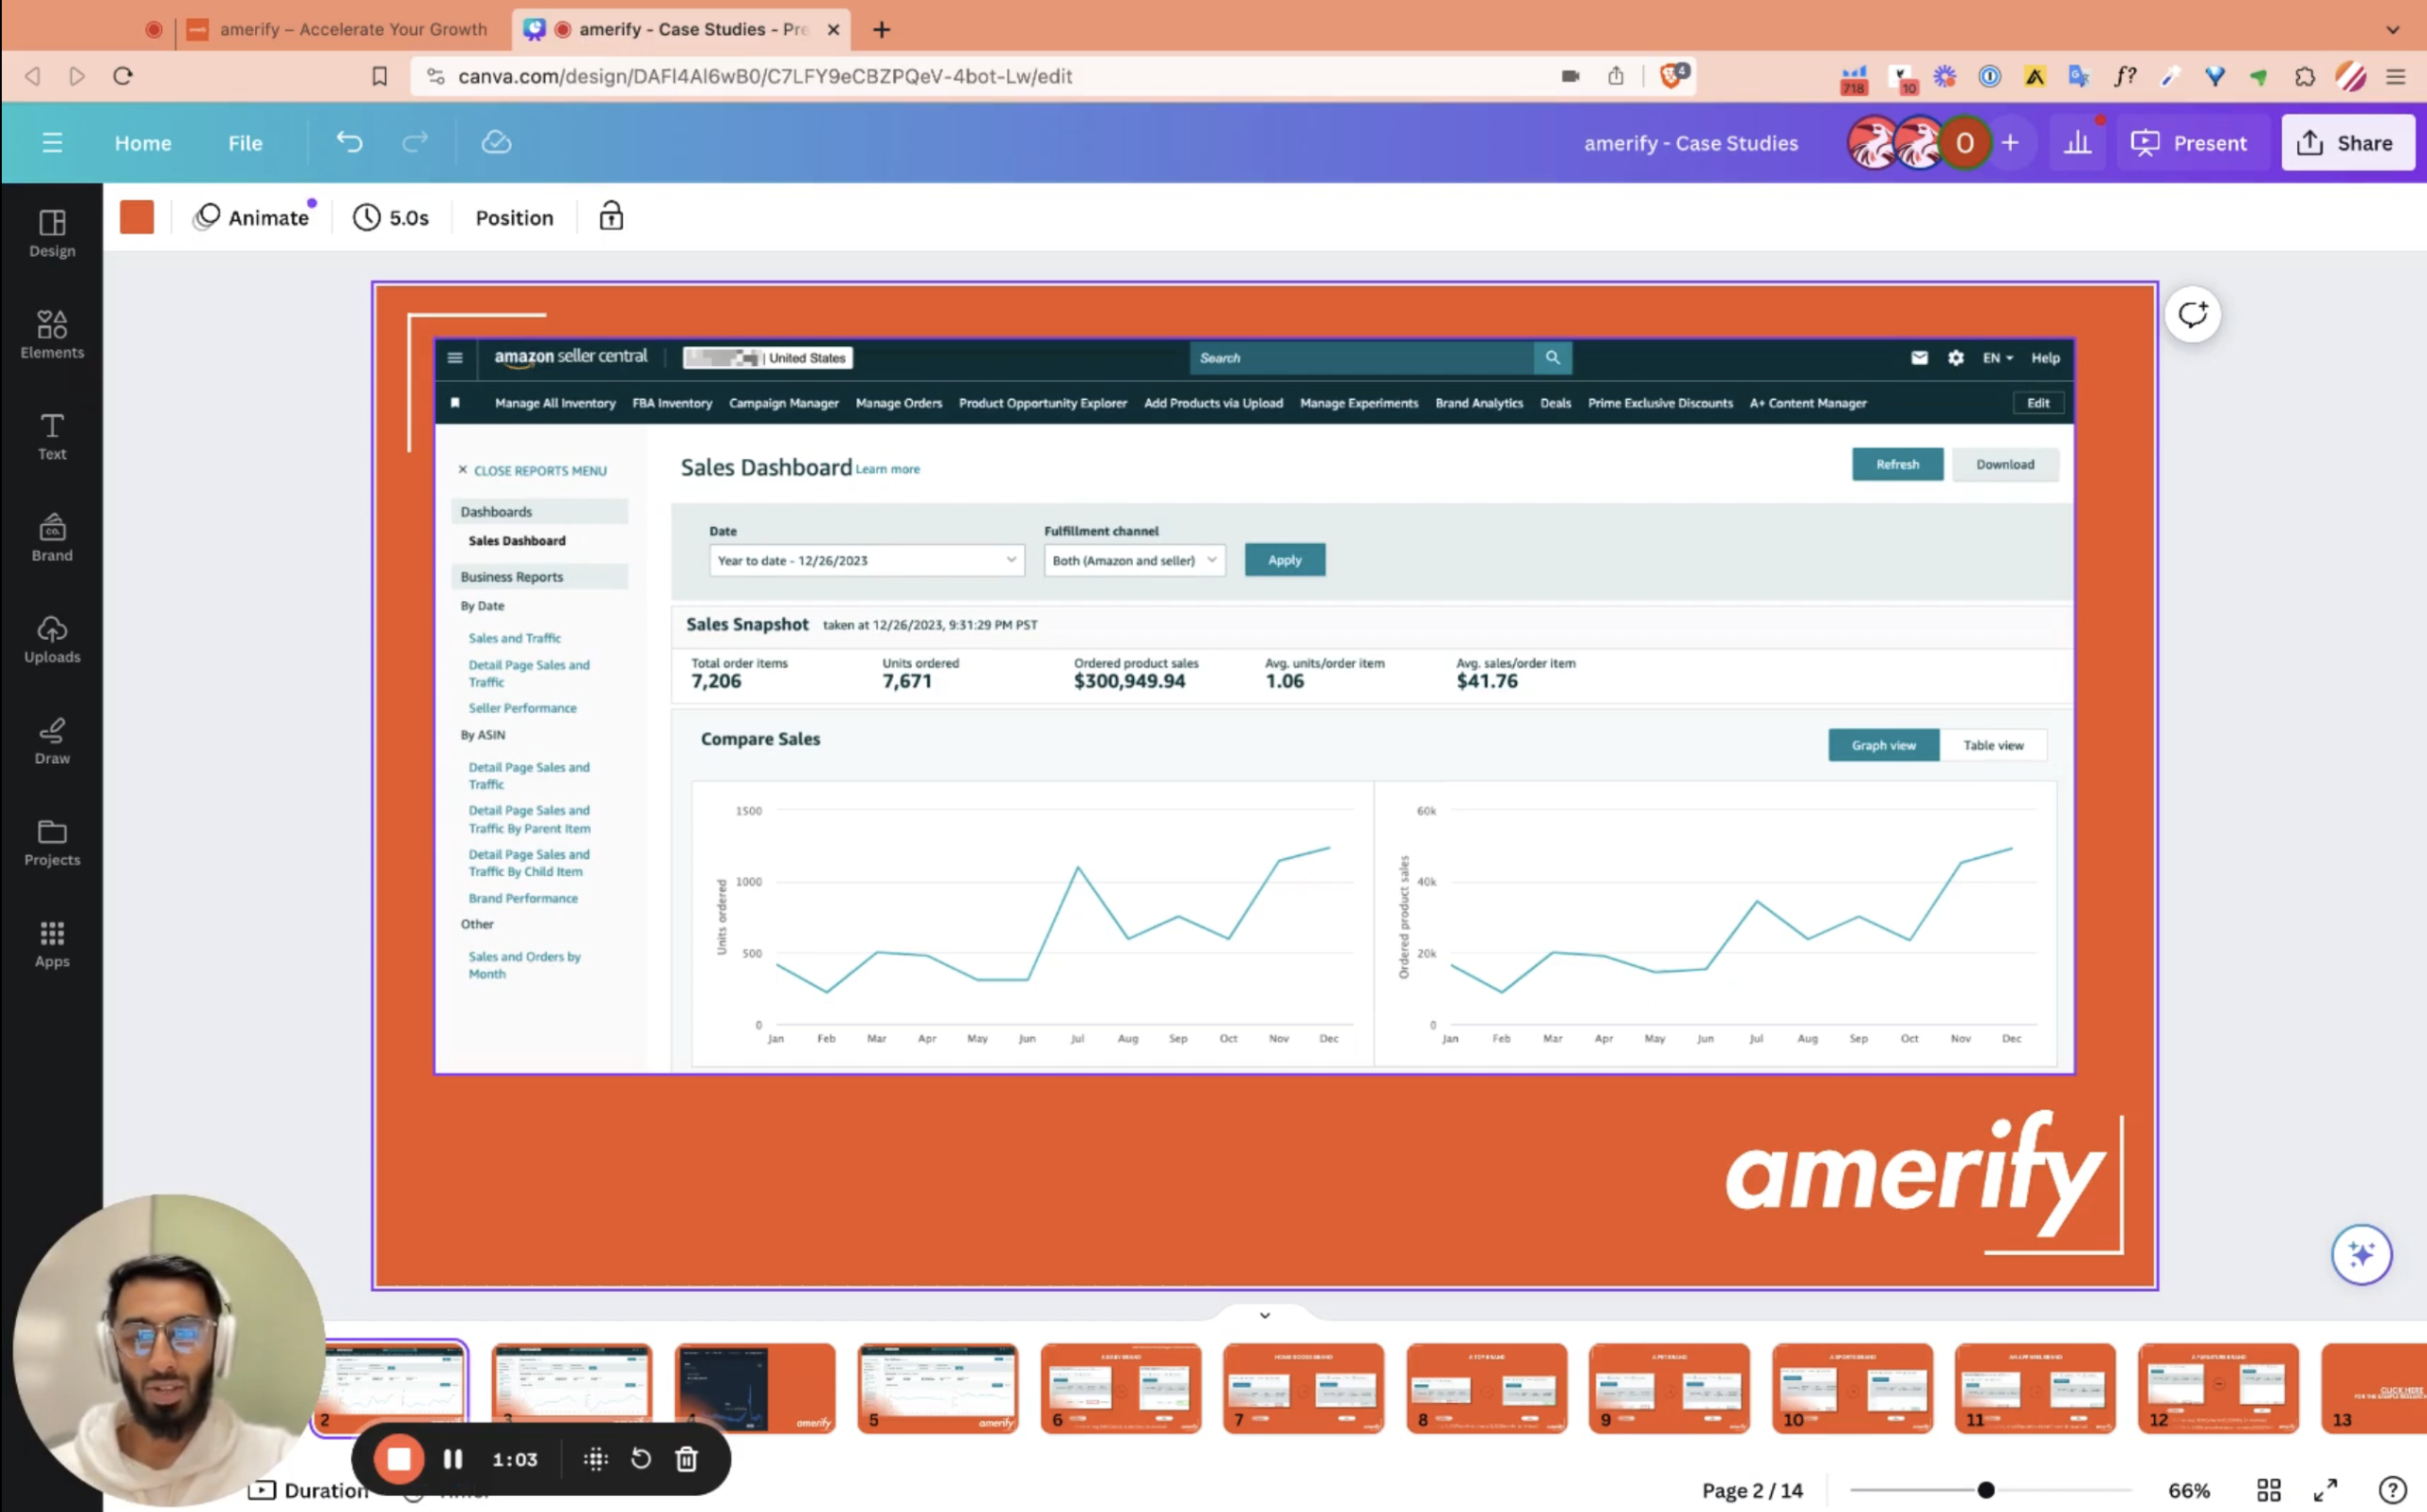Select the Text tool in sidebar
Screen dimensions: 2427x1512
[52, 436]
